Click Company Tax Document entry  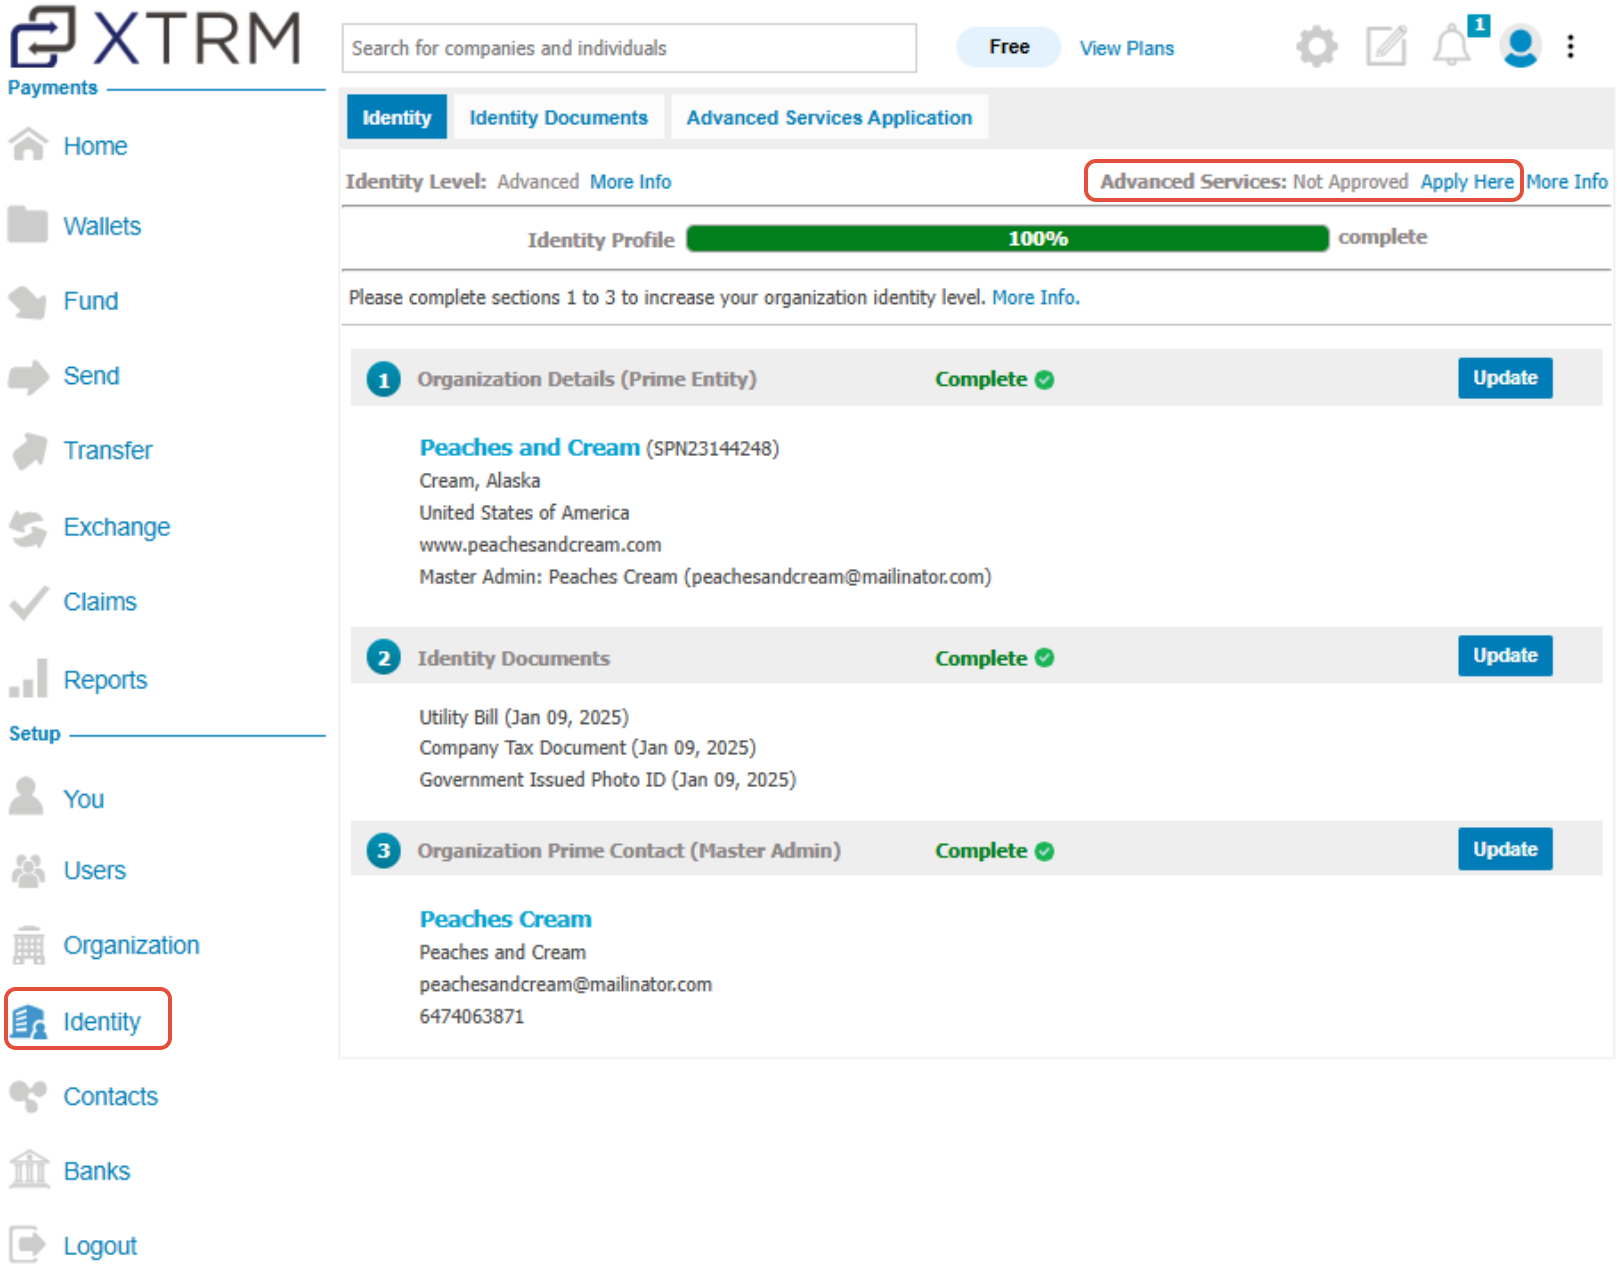click(587, 748)
